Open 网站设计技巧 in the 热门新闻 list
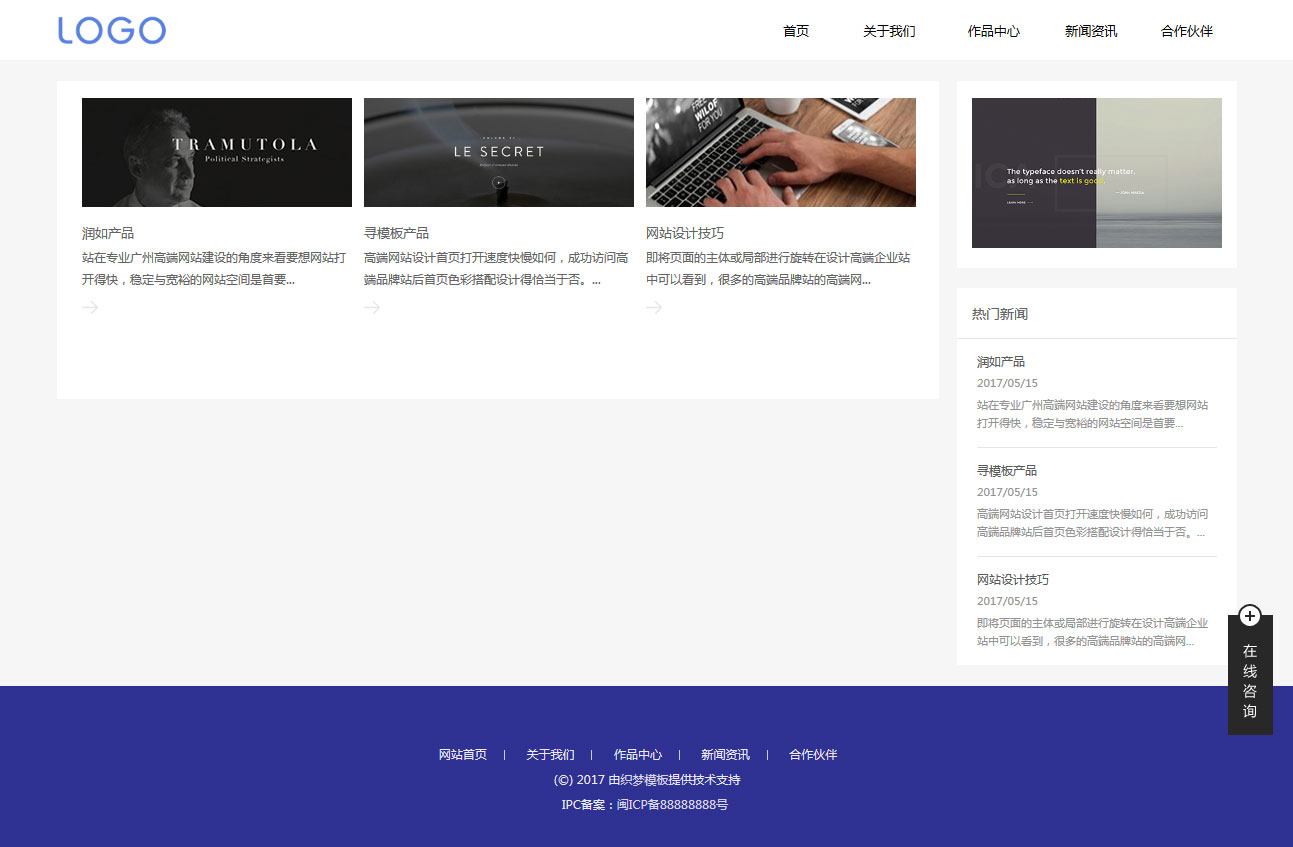Image resolution: width=1293 pixels, height=847 pixels. coord(1013,580)
